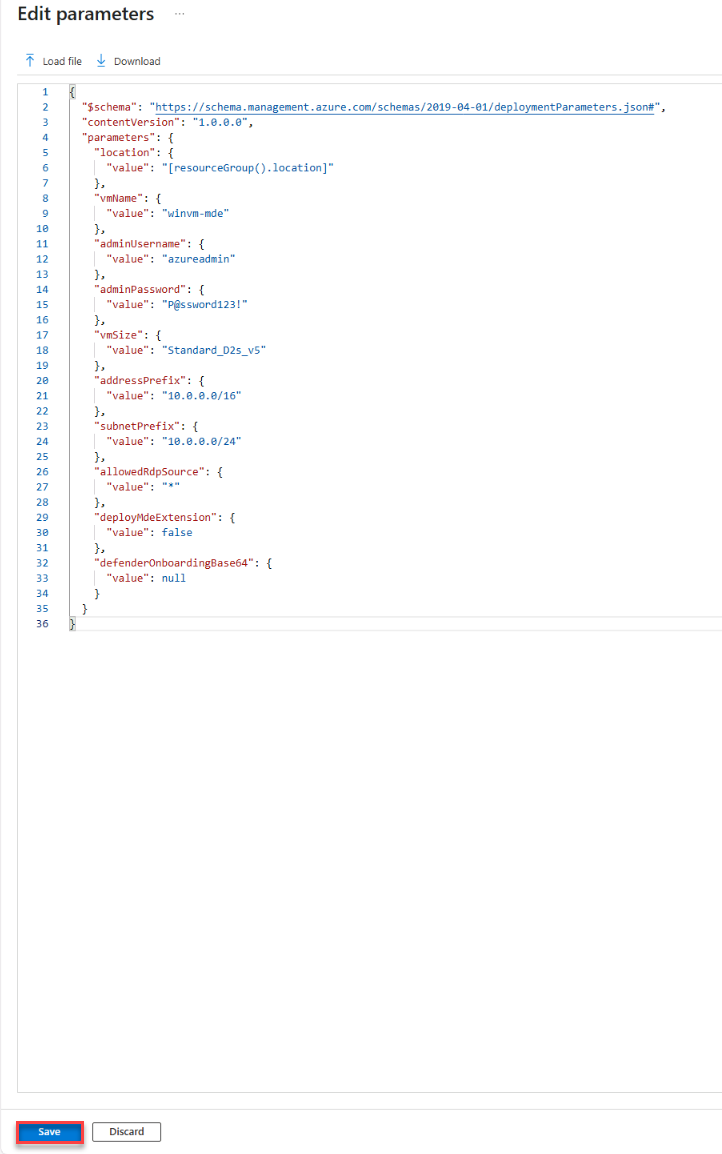
Task: Click the "Standard_D2s_v5" value
Action: tap(213, 350)
